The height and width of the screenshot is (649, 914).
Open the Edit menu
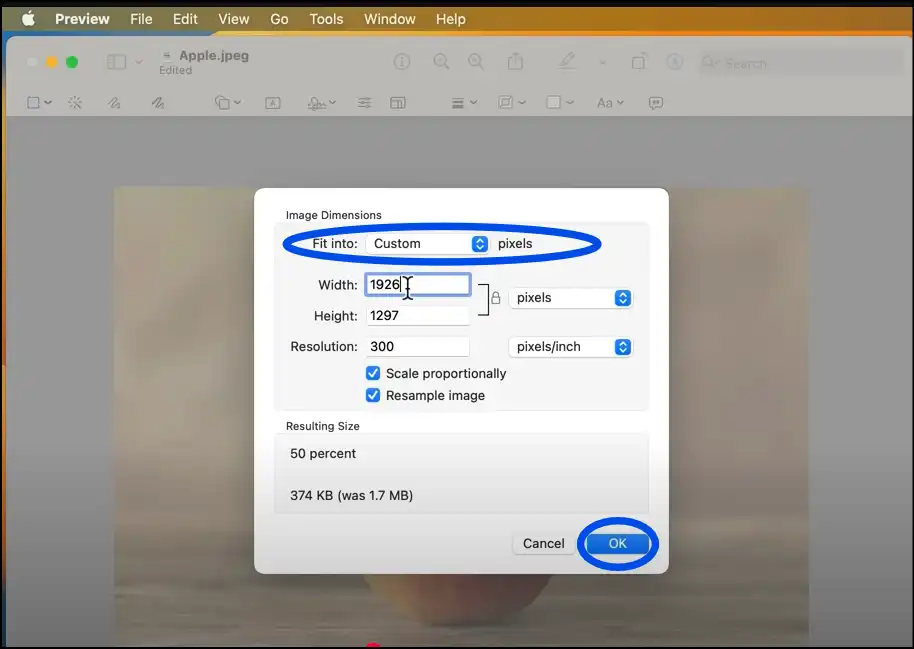[x=185, y=19]
